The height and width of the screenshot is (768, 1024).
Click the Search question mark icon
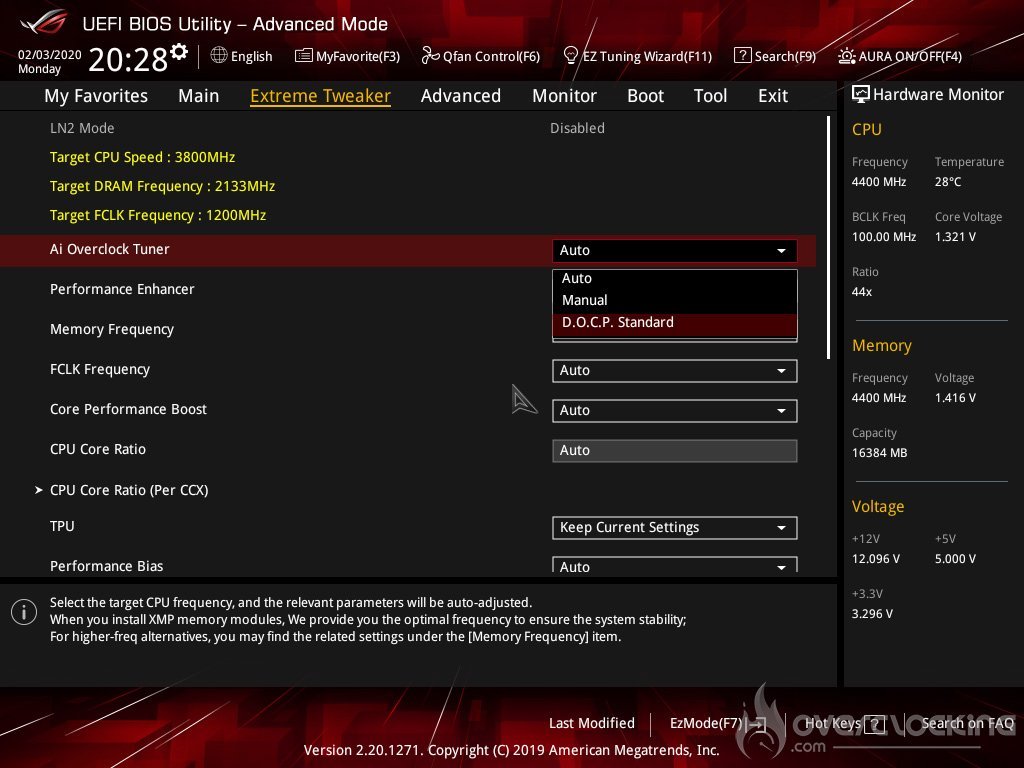click(743, 56)
